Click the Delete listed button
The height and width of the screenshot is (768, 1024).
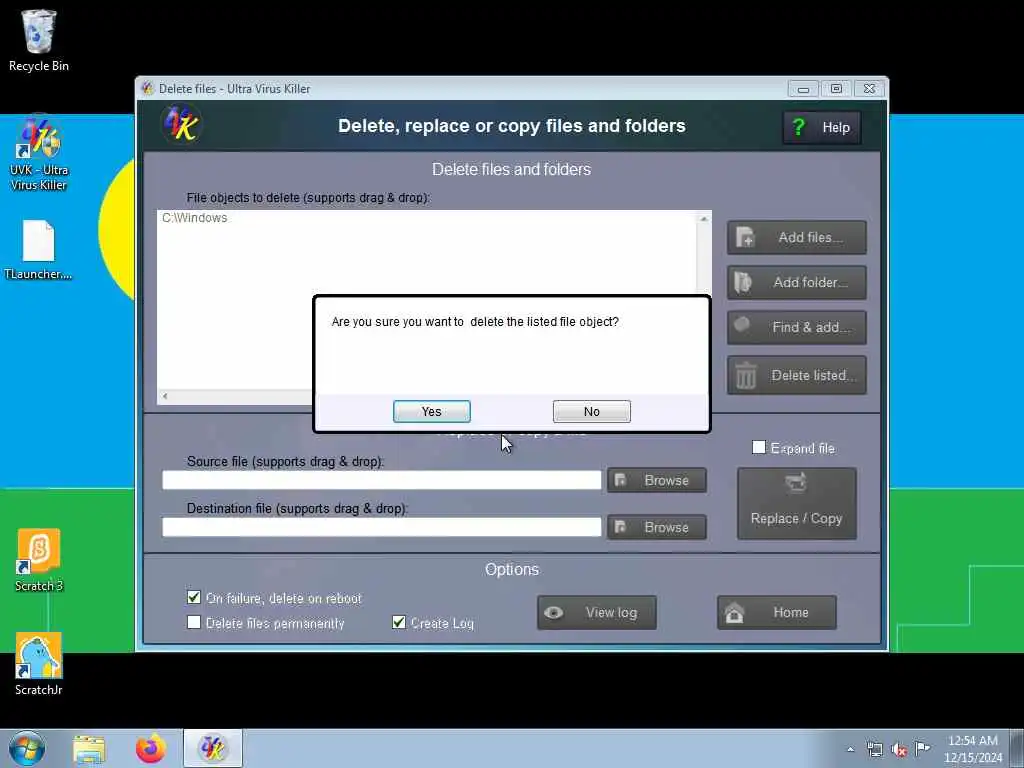pos(797,375)
